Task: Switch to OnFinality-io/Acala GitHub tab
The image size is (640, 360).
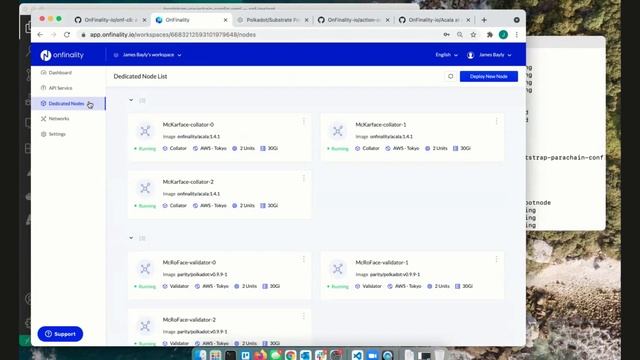Action: click(x=434, y=20)
